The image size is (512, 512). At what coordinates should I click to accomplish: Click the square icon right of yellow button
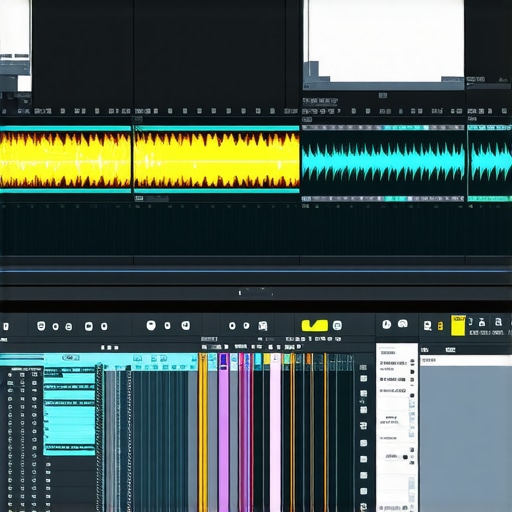point(337,325)
